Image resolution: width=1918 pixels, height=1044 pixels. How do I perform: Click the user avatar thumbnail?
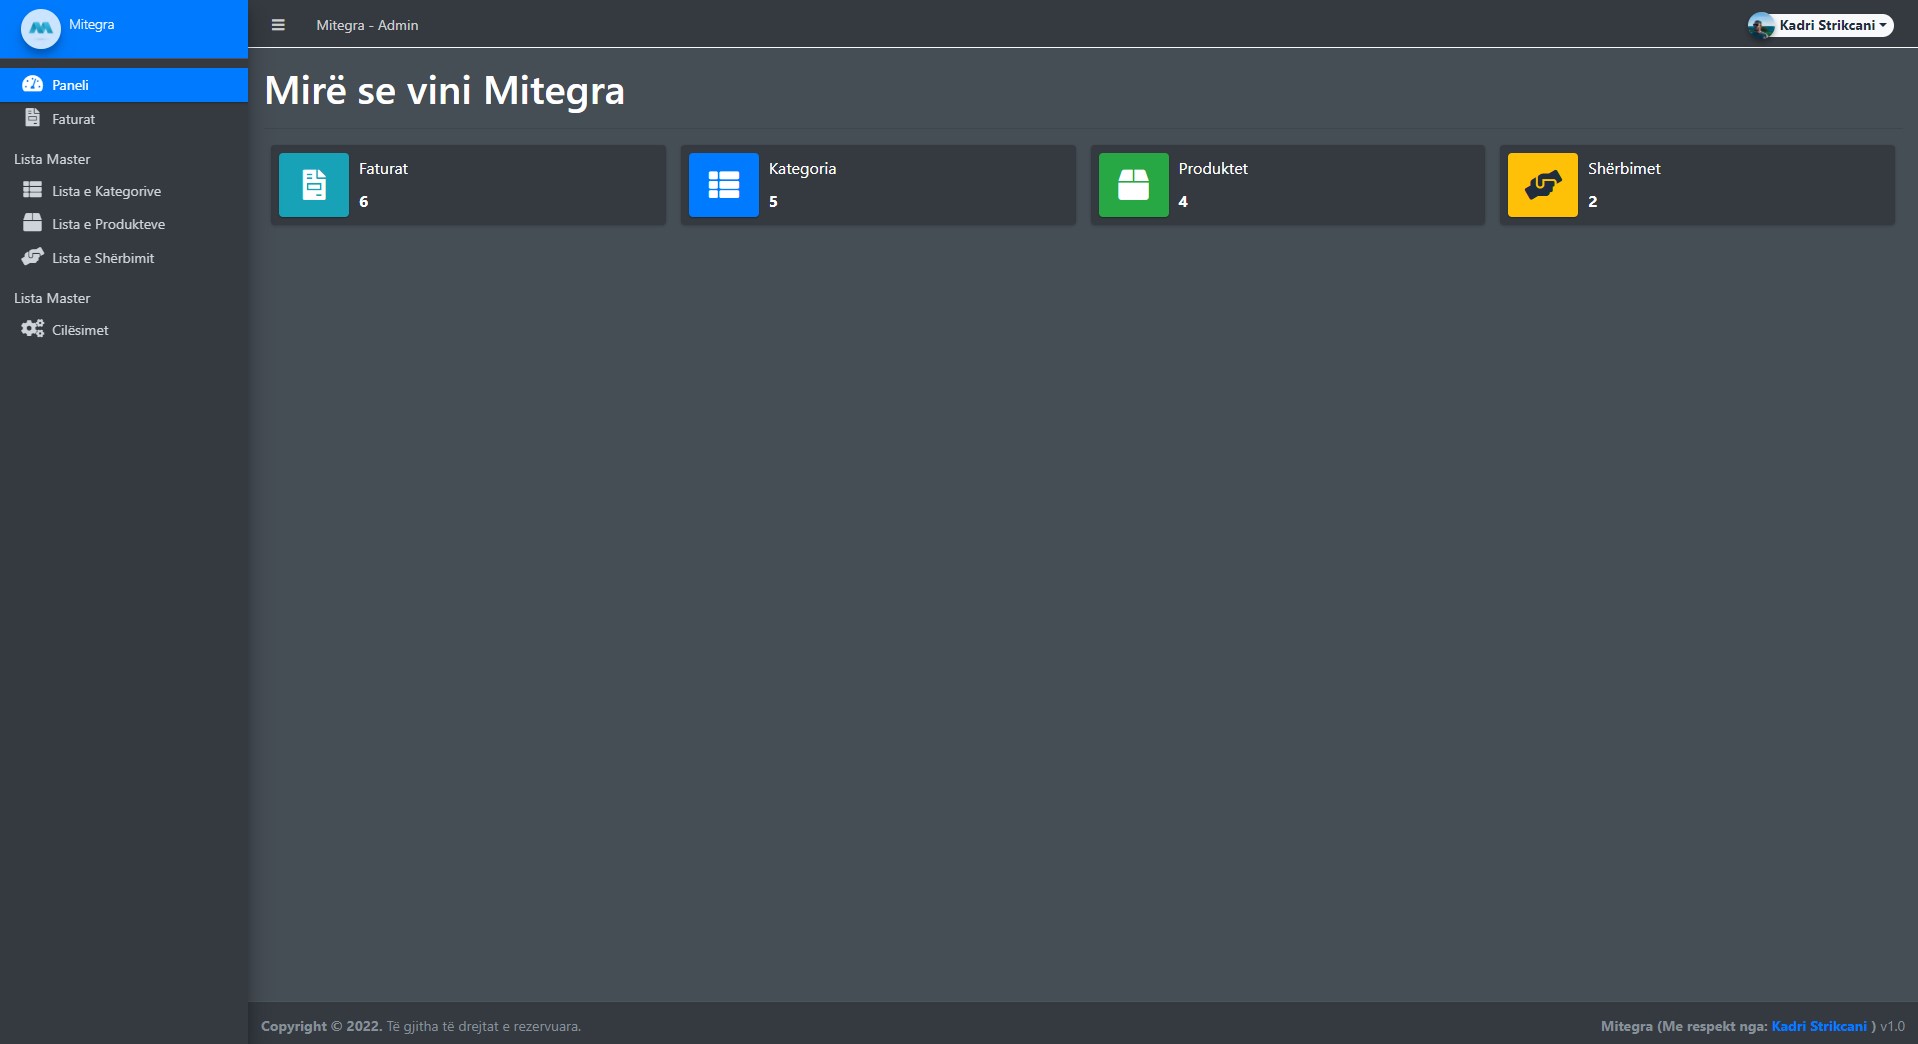[1761, 26]
